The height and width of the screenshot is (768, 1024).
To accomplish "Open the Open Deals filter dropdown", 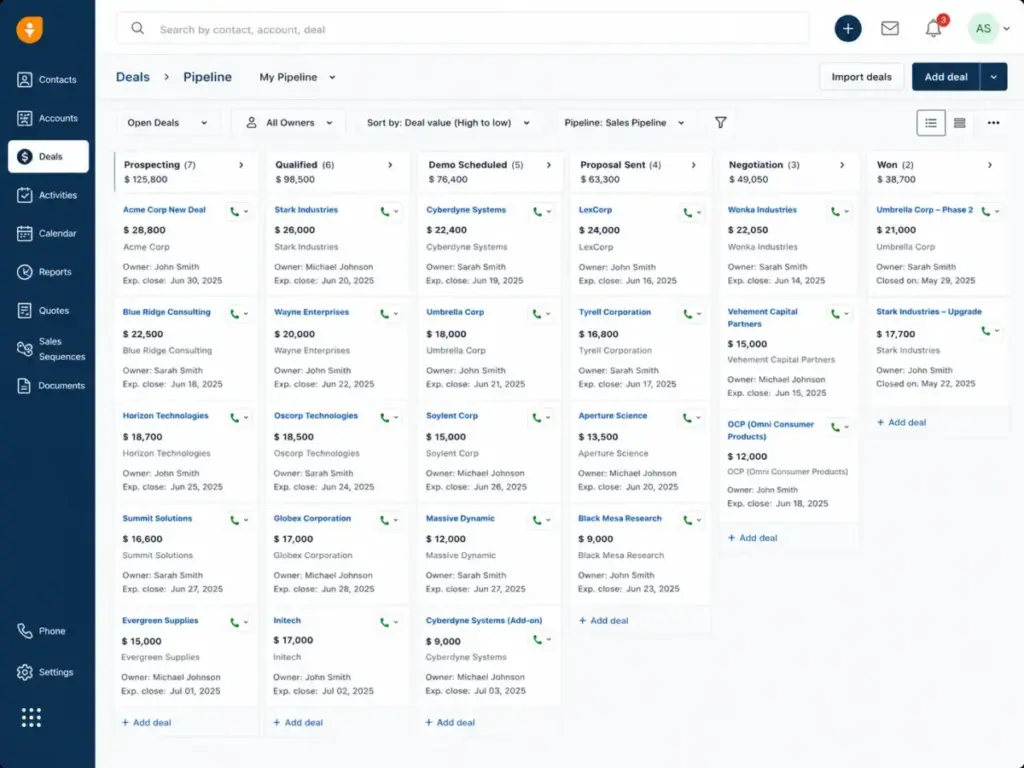I will point(167,123).
